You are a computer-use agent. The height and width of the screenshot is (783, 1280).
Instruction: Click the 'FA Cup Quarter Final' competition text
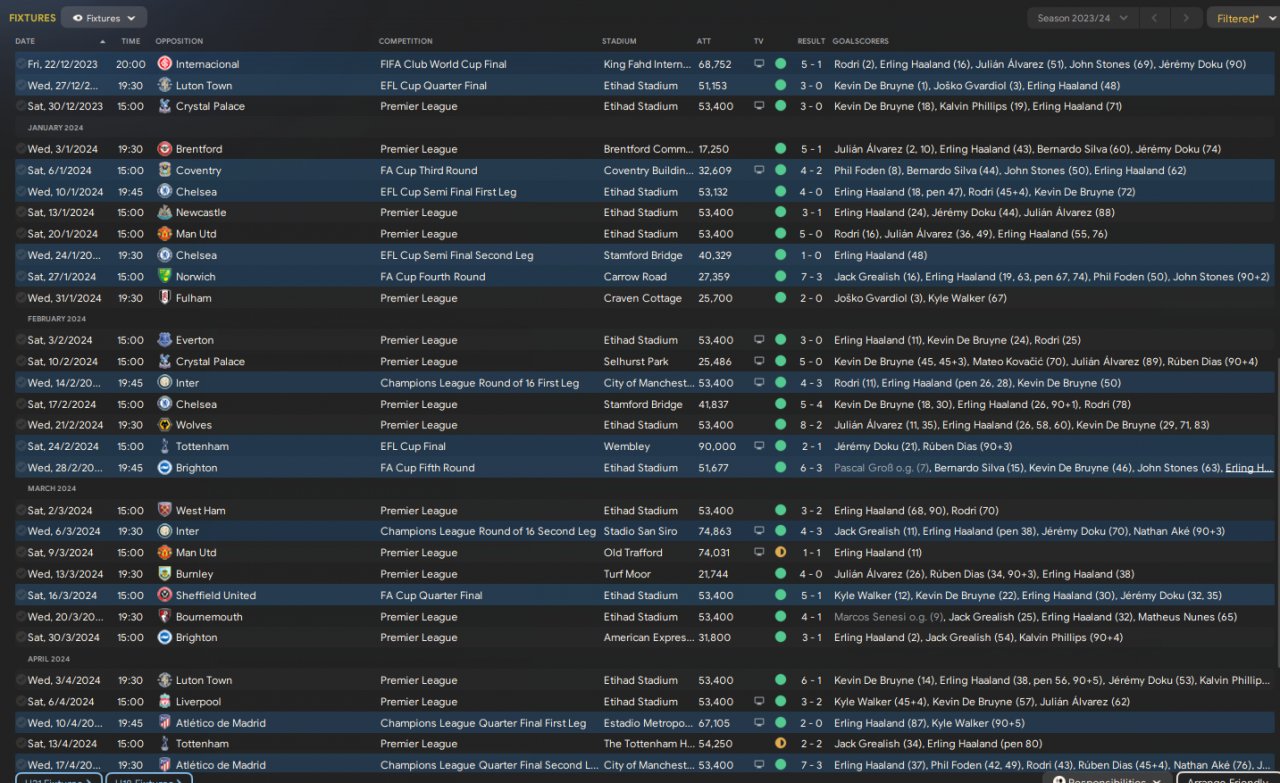431,595
